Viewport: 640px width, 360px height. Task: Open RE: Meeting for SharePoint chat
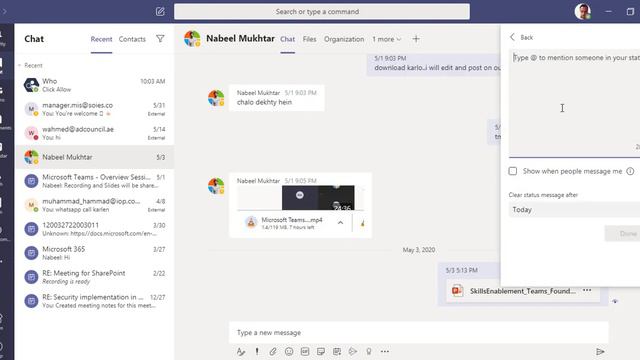(x=95, y=277)
